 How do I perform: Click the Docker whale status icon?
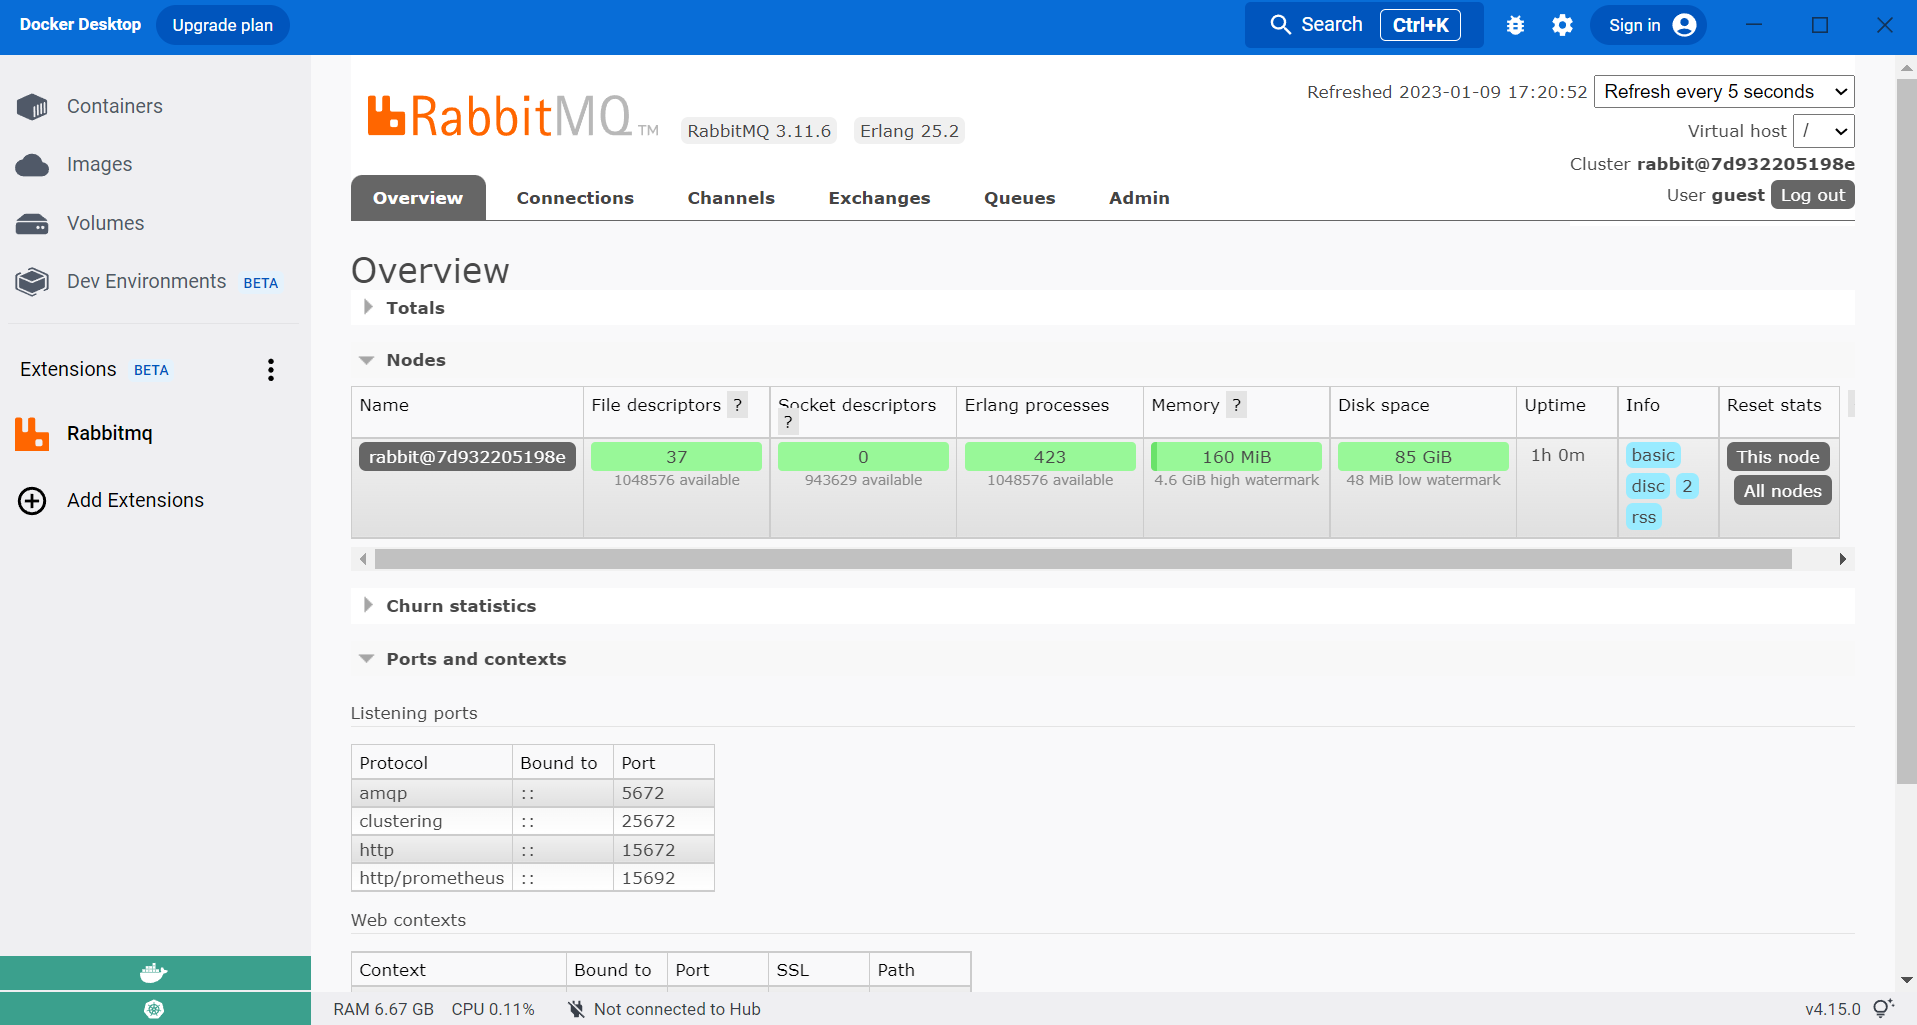point(154,972)
